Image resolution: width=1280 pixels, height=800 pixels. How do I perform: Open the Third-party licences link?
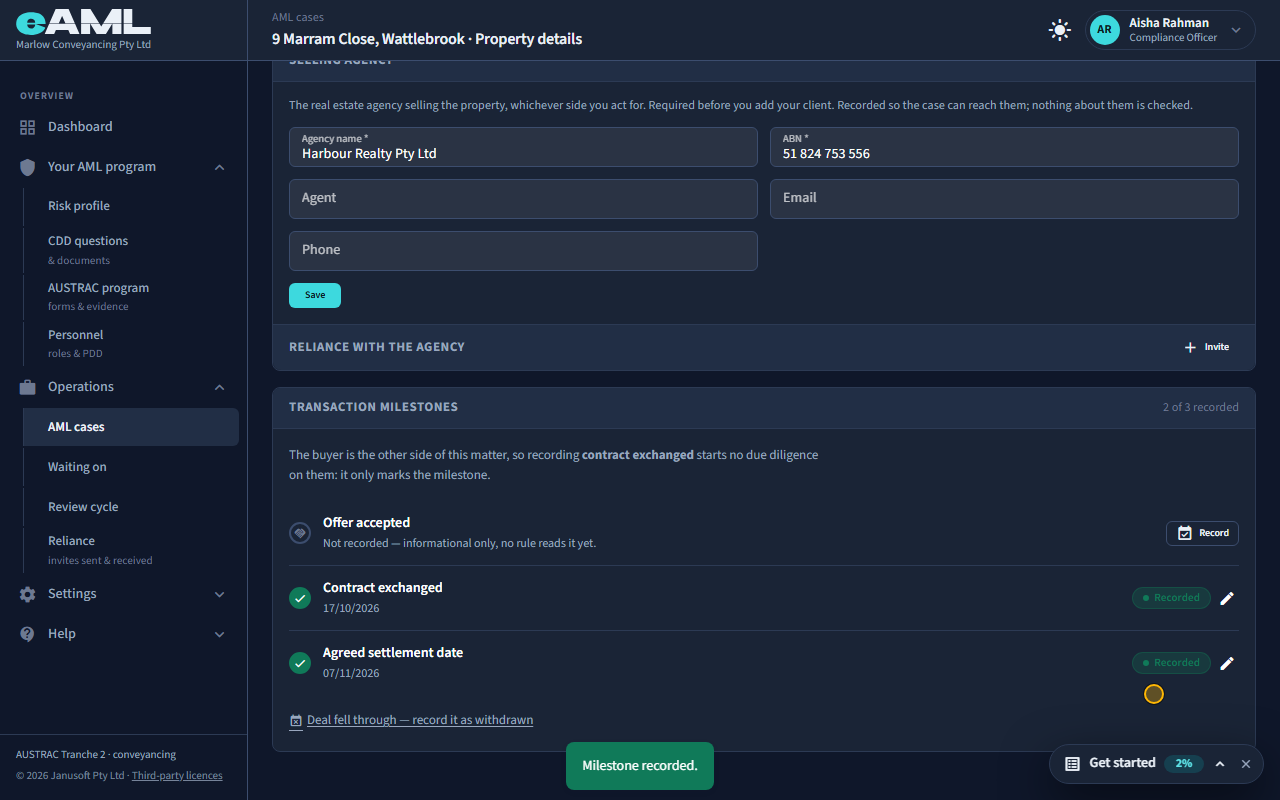[177, 776]
